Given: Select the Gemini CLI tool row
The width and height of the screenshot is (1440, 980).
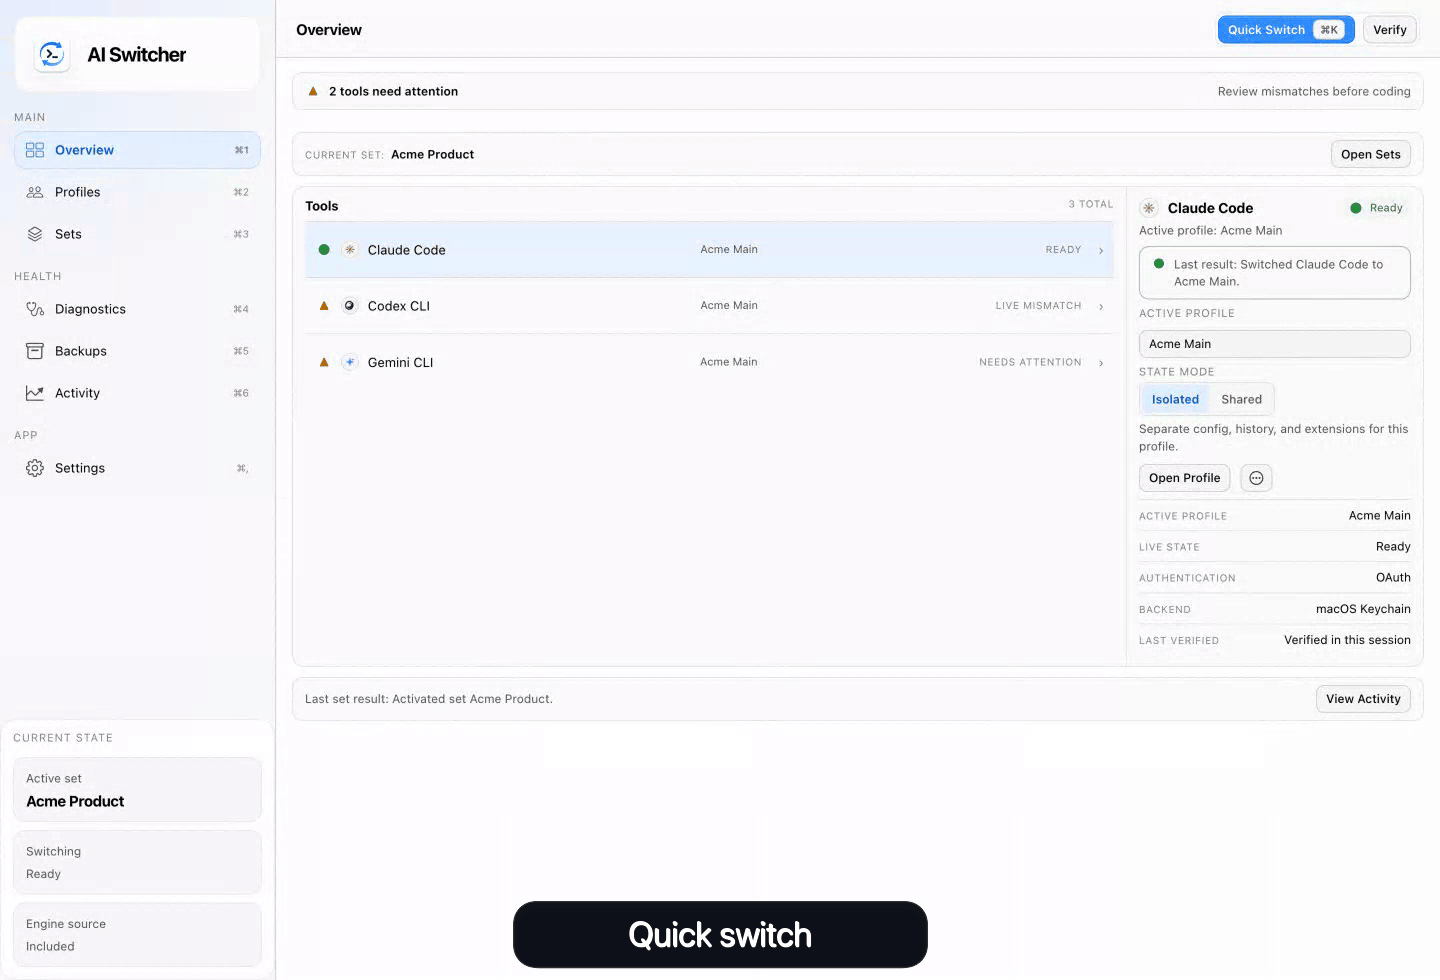Looking at the screenshot, I should (x=710, y=362).
